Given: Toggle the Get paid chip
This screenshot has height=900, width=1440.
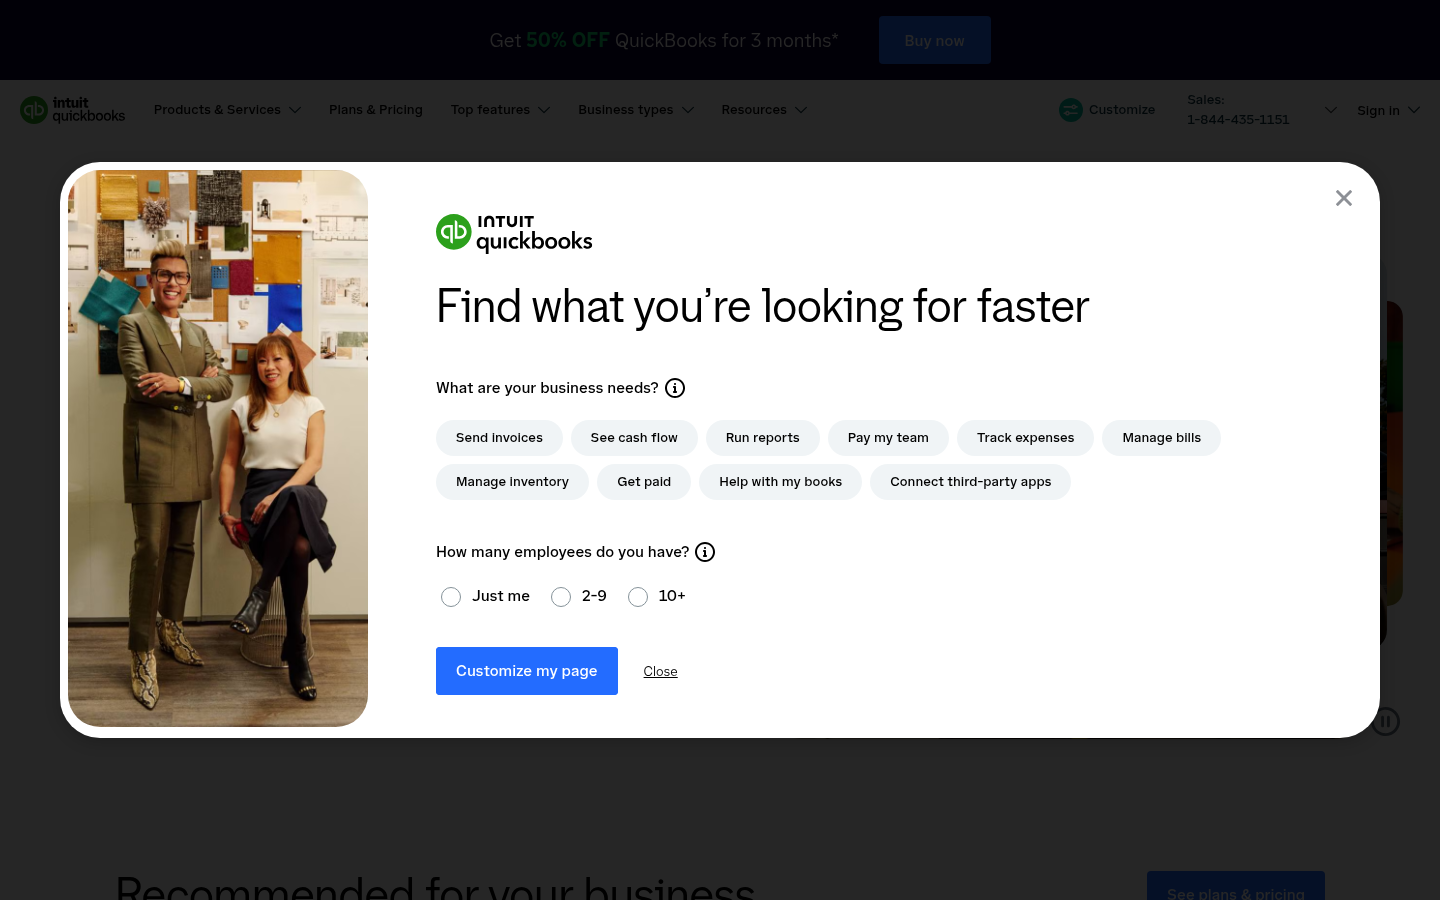Looking at the screenshot, I should point(644,482).
